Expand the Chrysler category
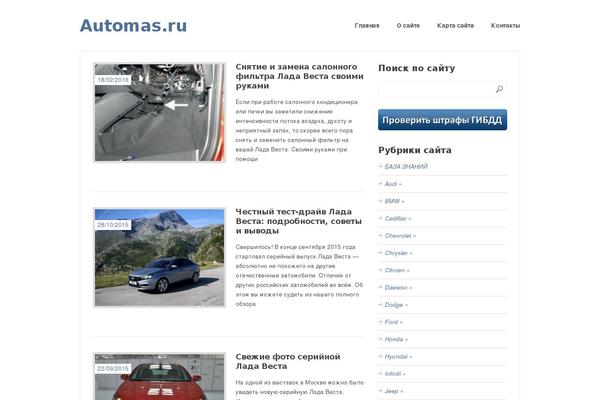 [398, 253]
